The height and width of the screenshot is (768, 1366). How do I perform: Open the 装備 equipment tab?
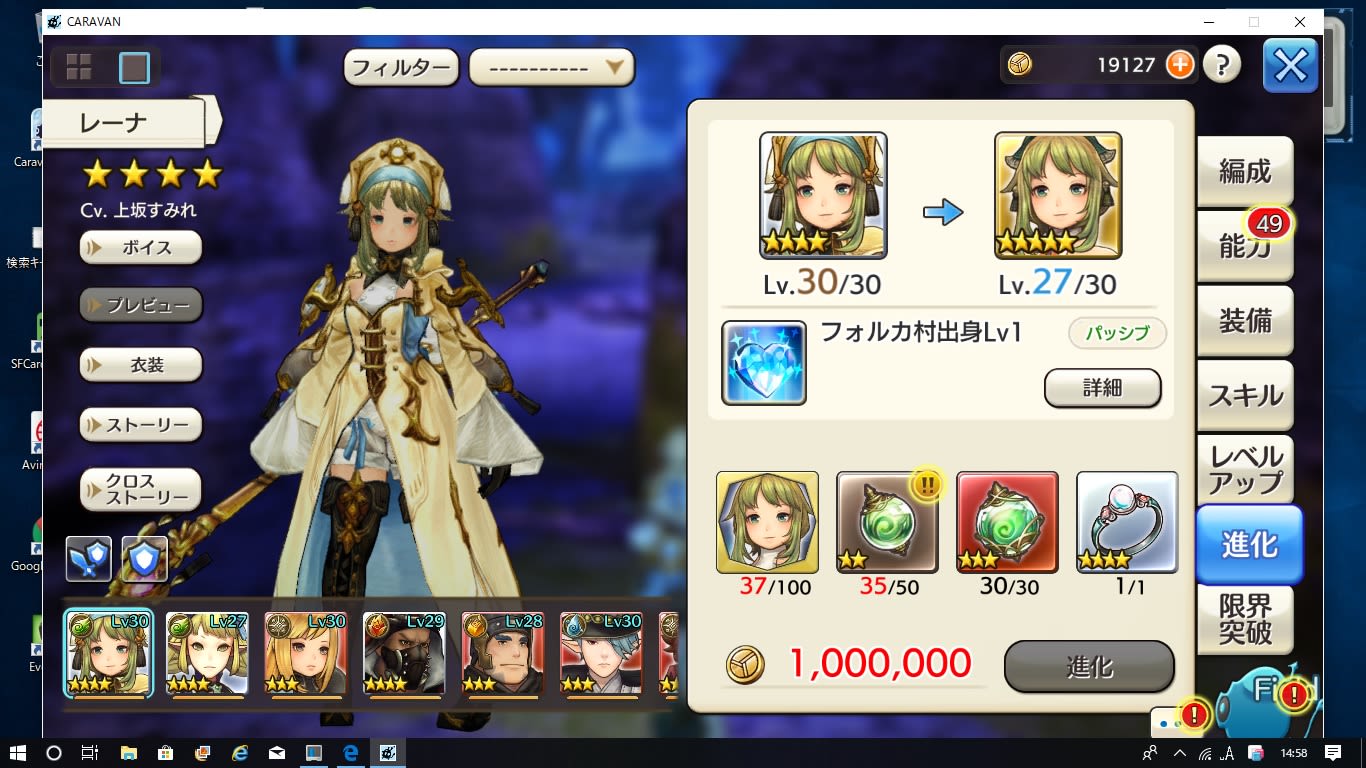coord(1245,321)
